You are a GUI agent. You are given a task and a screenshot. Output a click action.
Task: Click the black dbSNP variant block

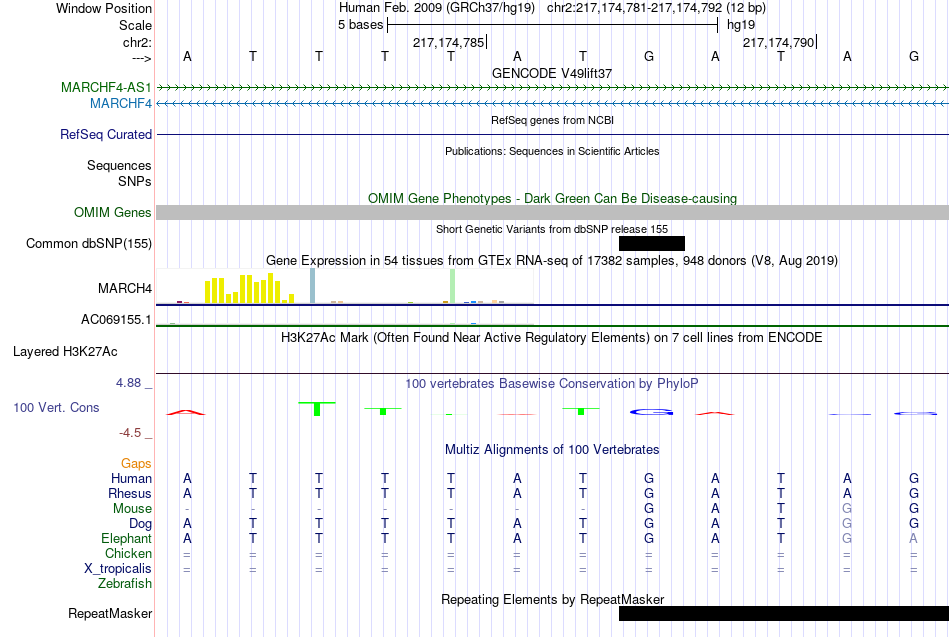click(652, 243)
